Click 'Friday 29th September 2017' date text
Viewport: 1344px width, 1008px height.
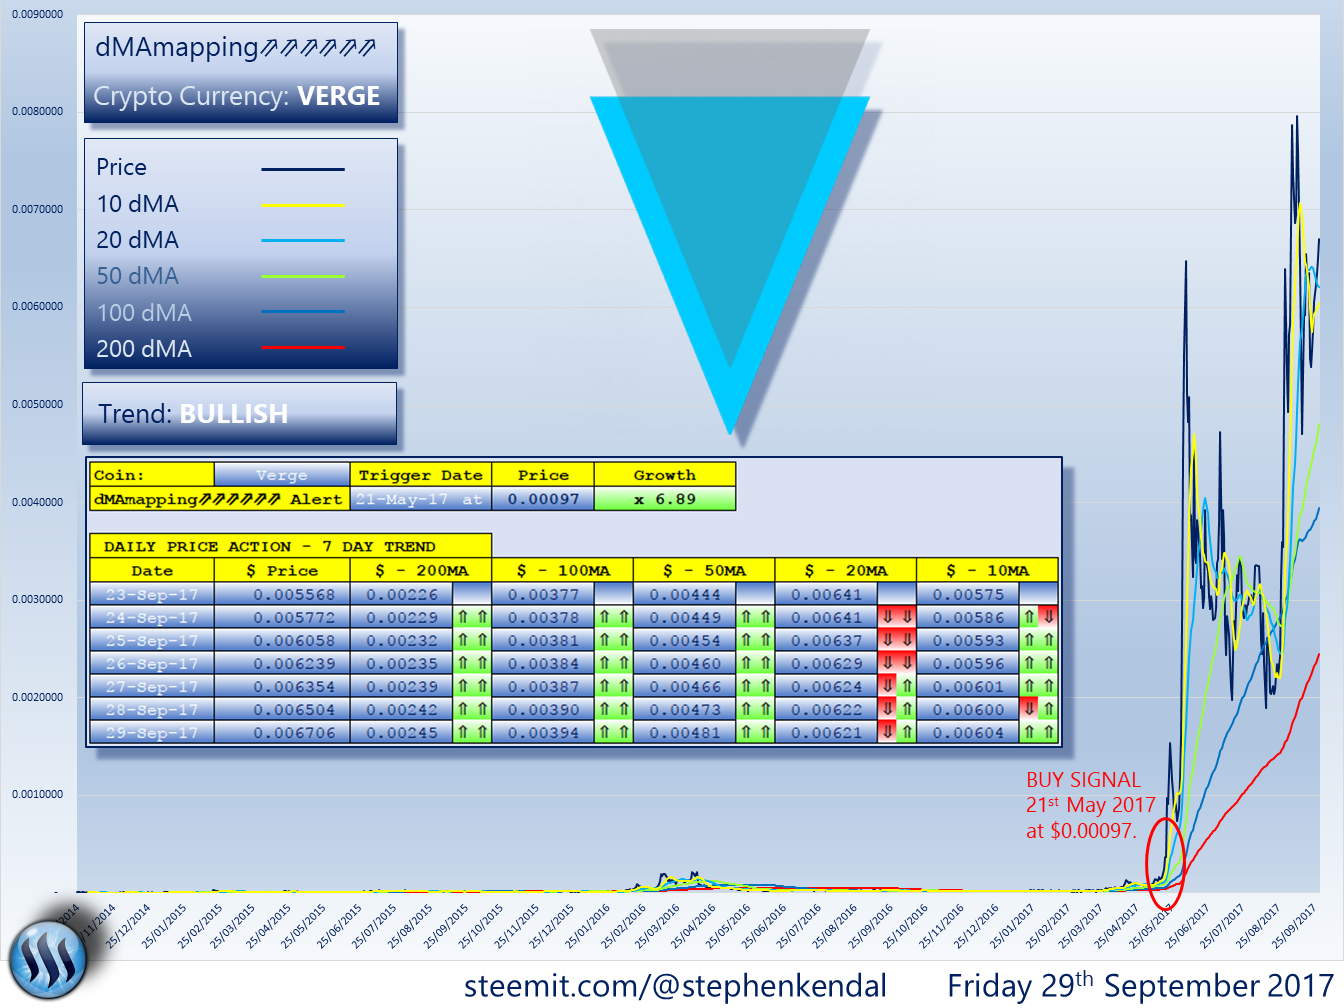point(1140,985)
